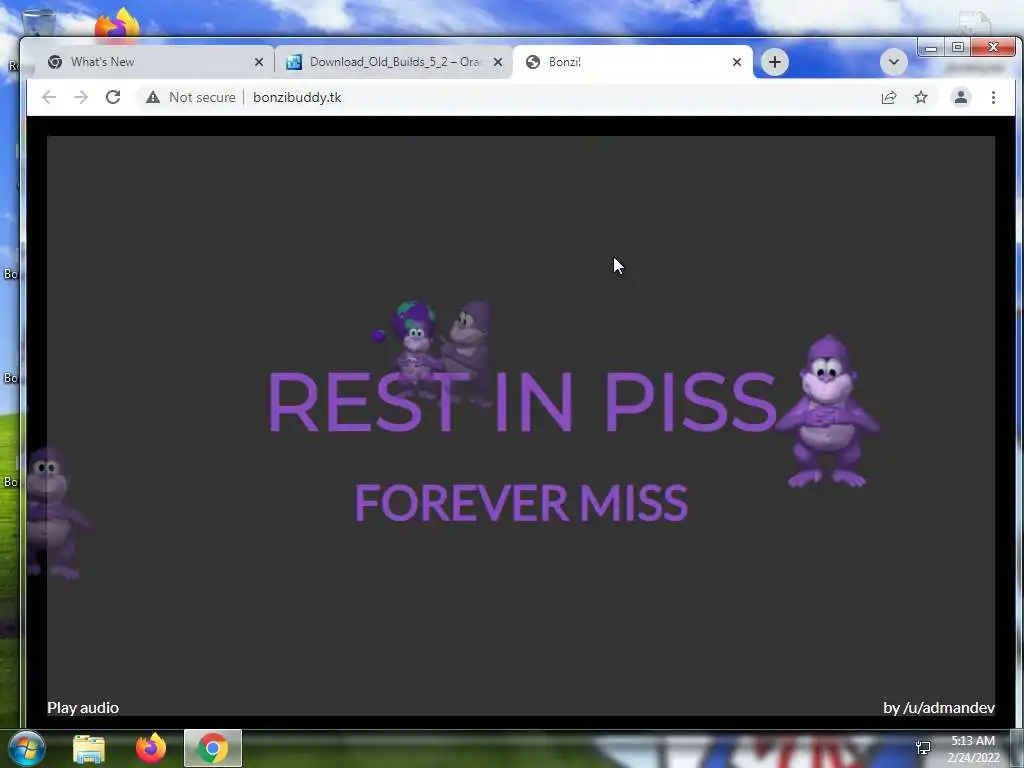Click the FOREVER MISS text

click(520, 502)
